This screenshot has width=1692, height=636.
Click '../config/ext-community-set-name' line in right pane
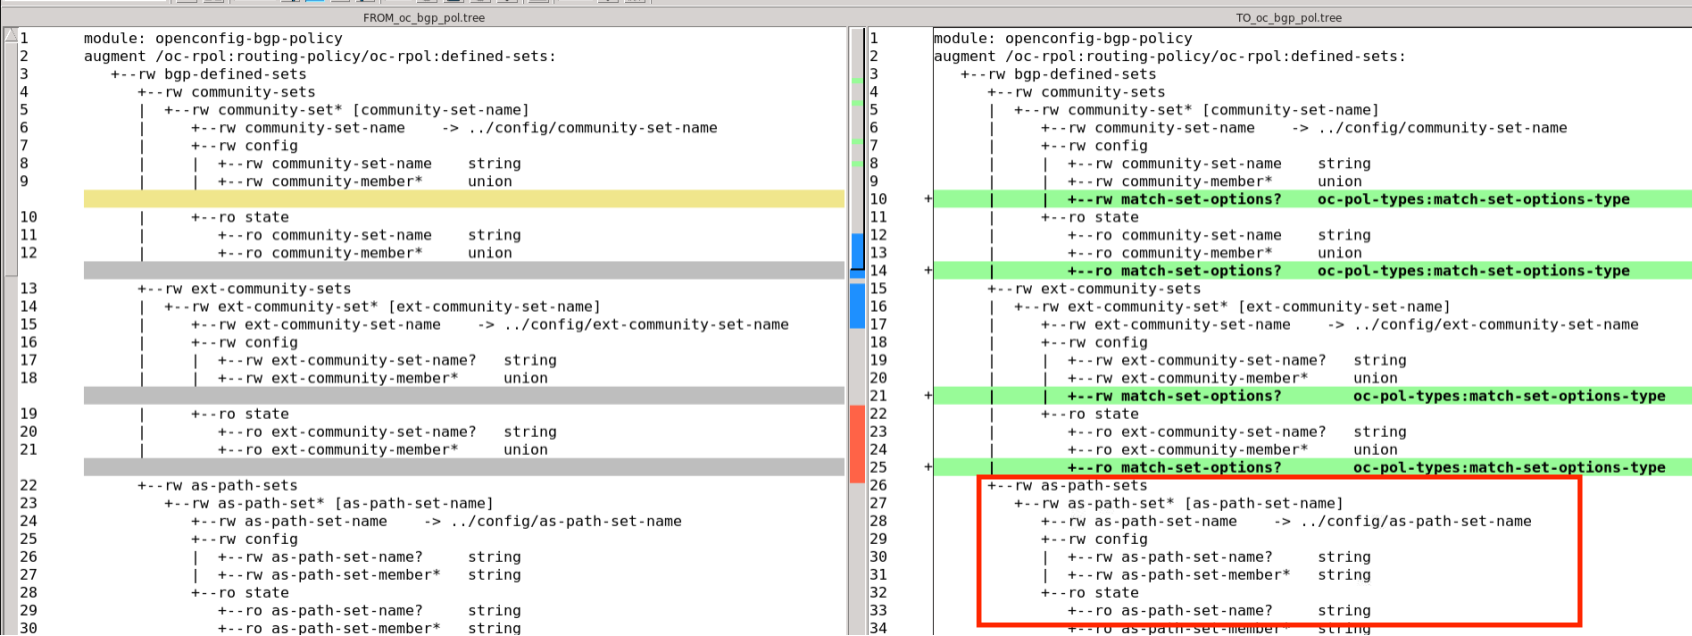pos(1340,325)
